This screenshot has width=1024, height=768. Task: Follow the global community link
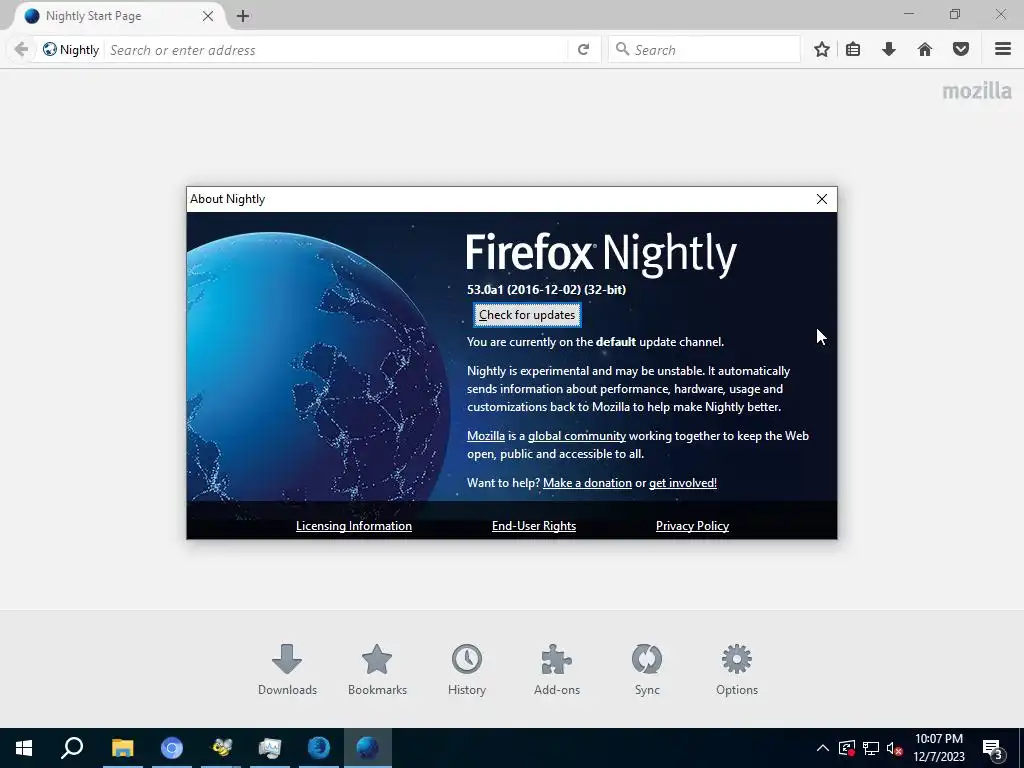(577, 436)
